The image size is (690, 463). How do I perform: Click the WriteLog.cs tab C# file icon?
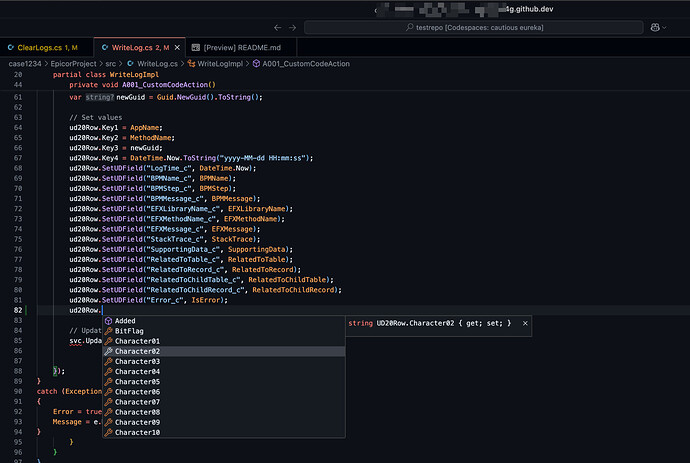tap(105, 48)
